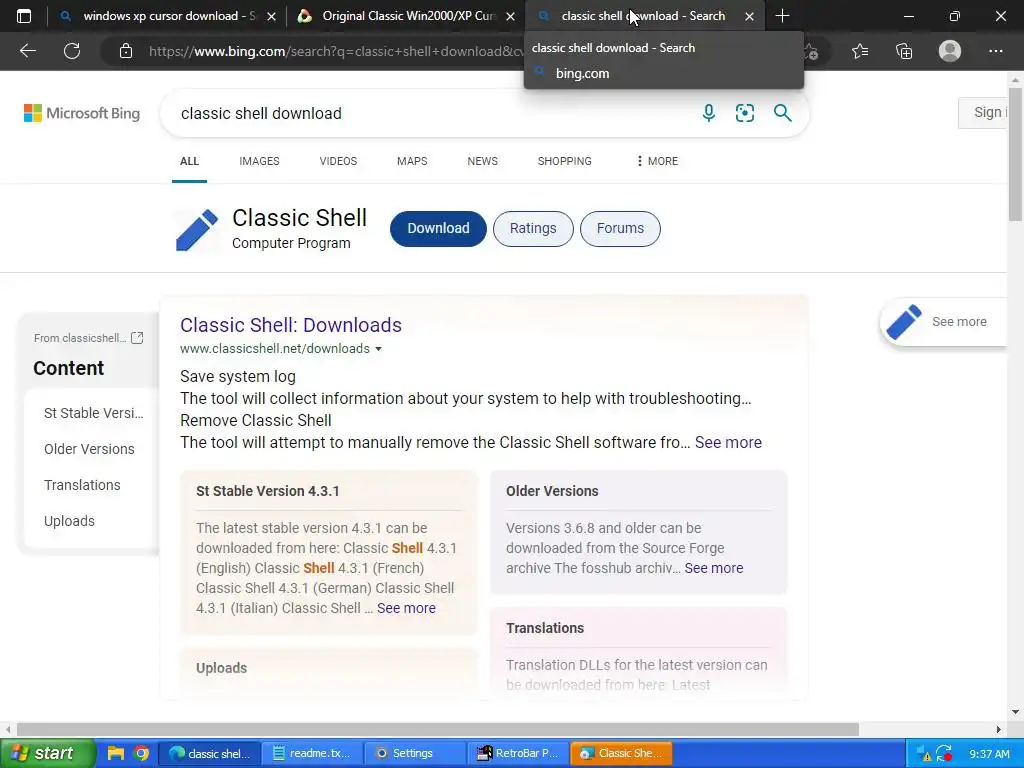Open 'Classic Shell: Downloads' result link
The width and height of the screenshot is (1024, 768).
point(291,325)
